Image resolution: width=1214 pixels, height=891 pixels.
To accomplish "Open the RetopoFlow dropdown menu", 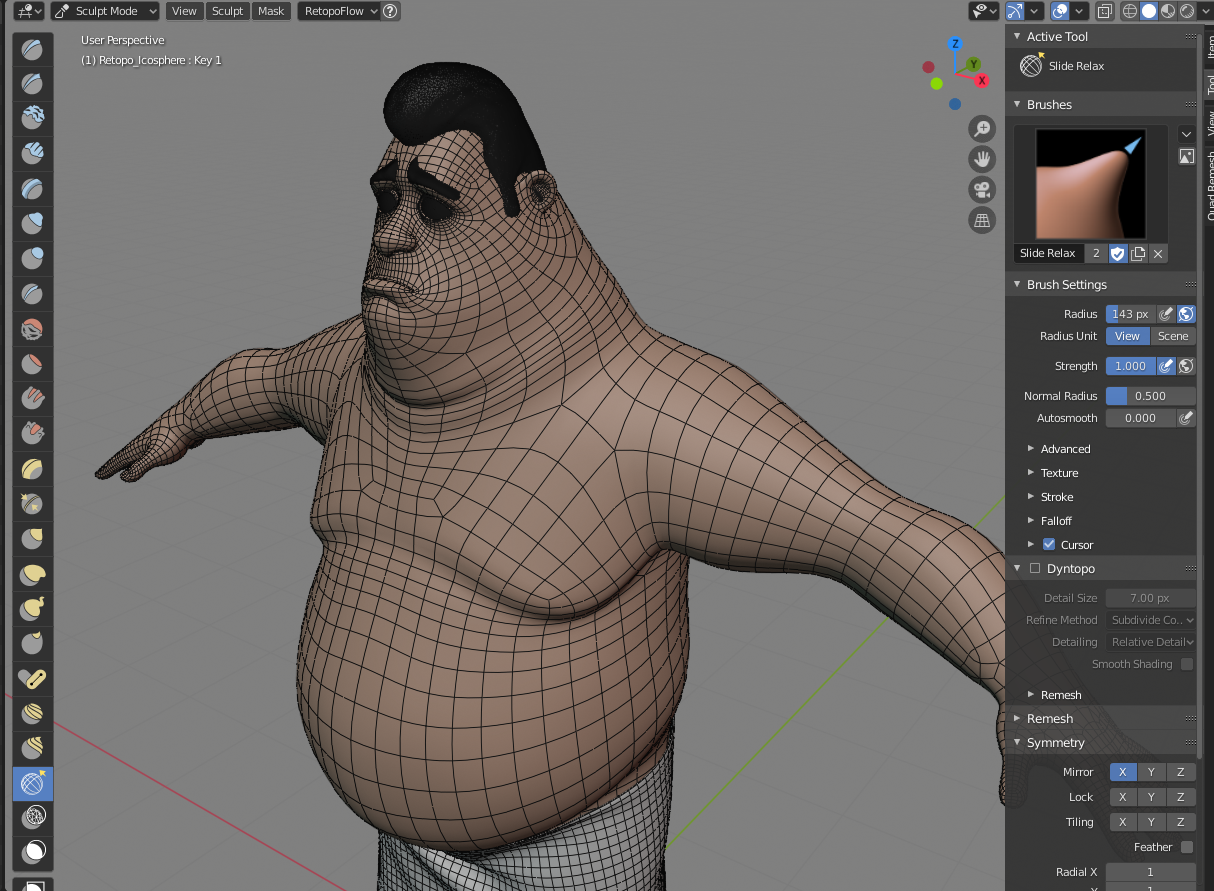I will click(338, 11).
